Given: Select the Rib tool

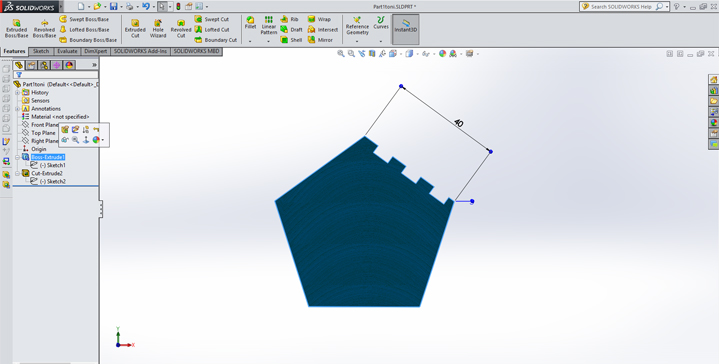Looking at the screenshot, I should coord(289,19).
